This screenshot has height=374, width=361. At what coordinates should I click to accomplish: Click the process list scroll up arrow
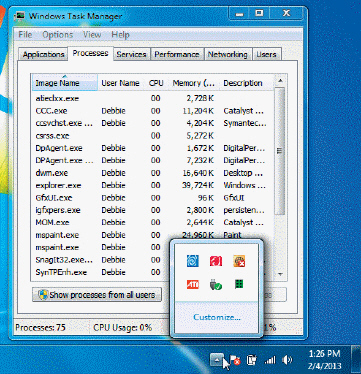coord(280,80)
